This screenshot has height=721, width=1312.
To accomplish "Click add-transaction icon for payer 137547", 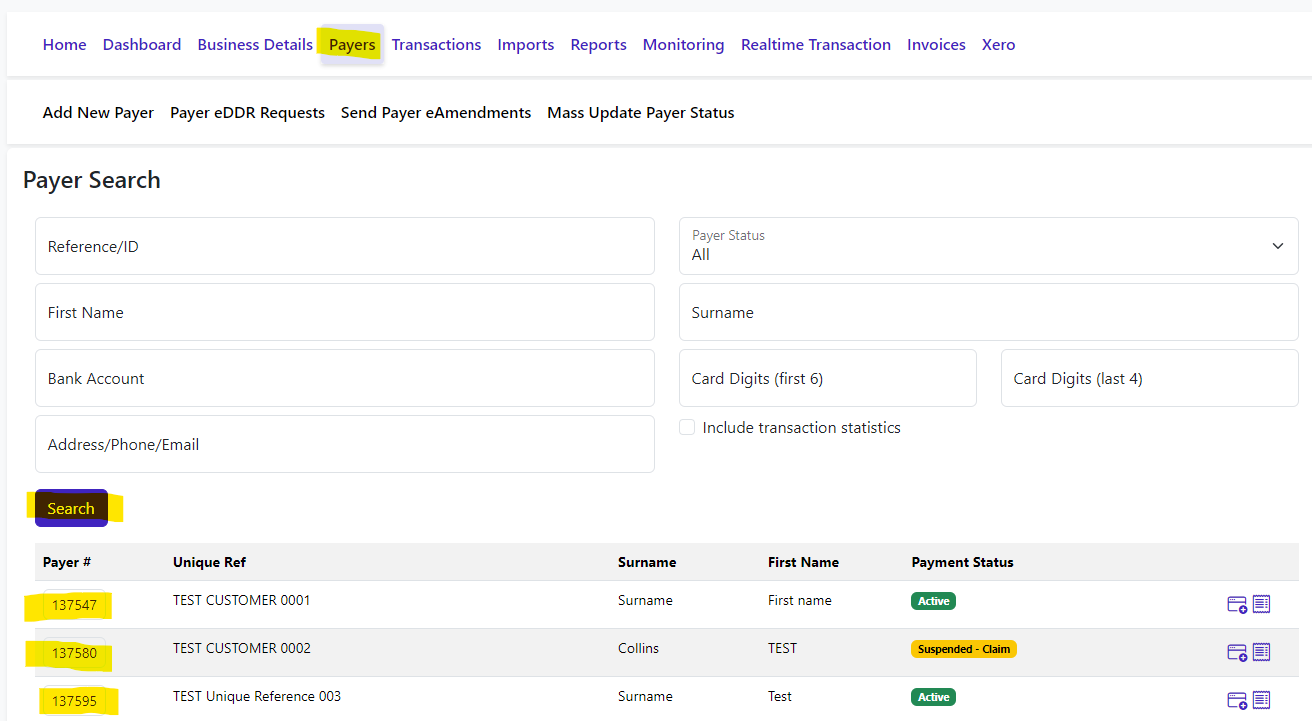I will point(1237,604).
